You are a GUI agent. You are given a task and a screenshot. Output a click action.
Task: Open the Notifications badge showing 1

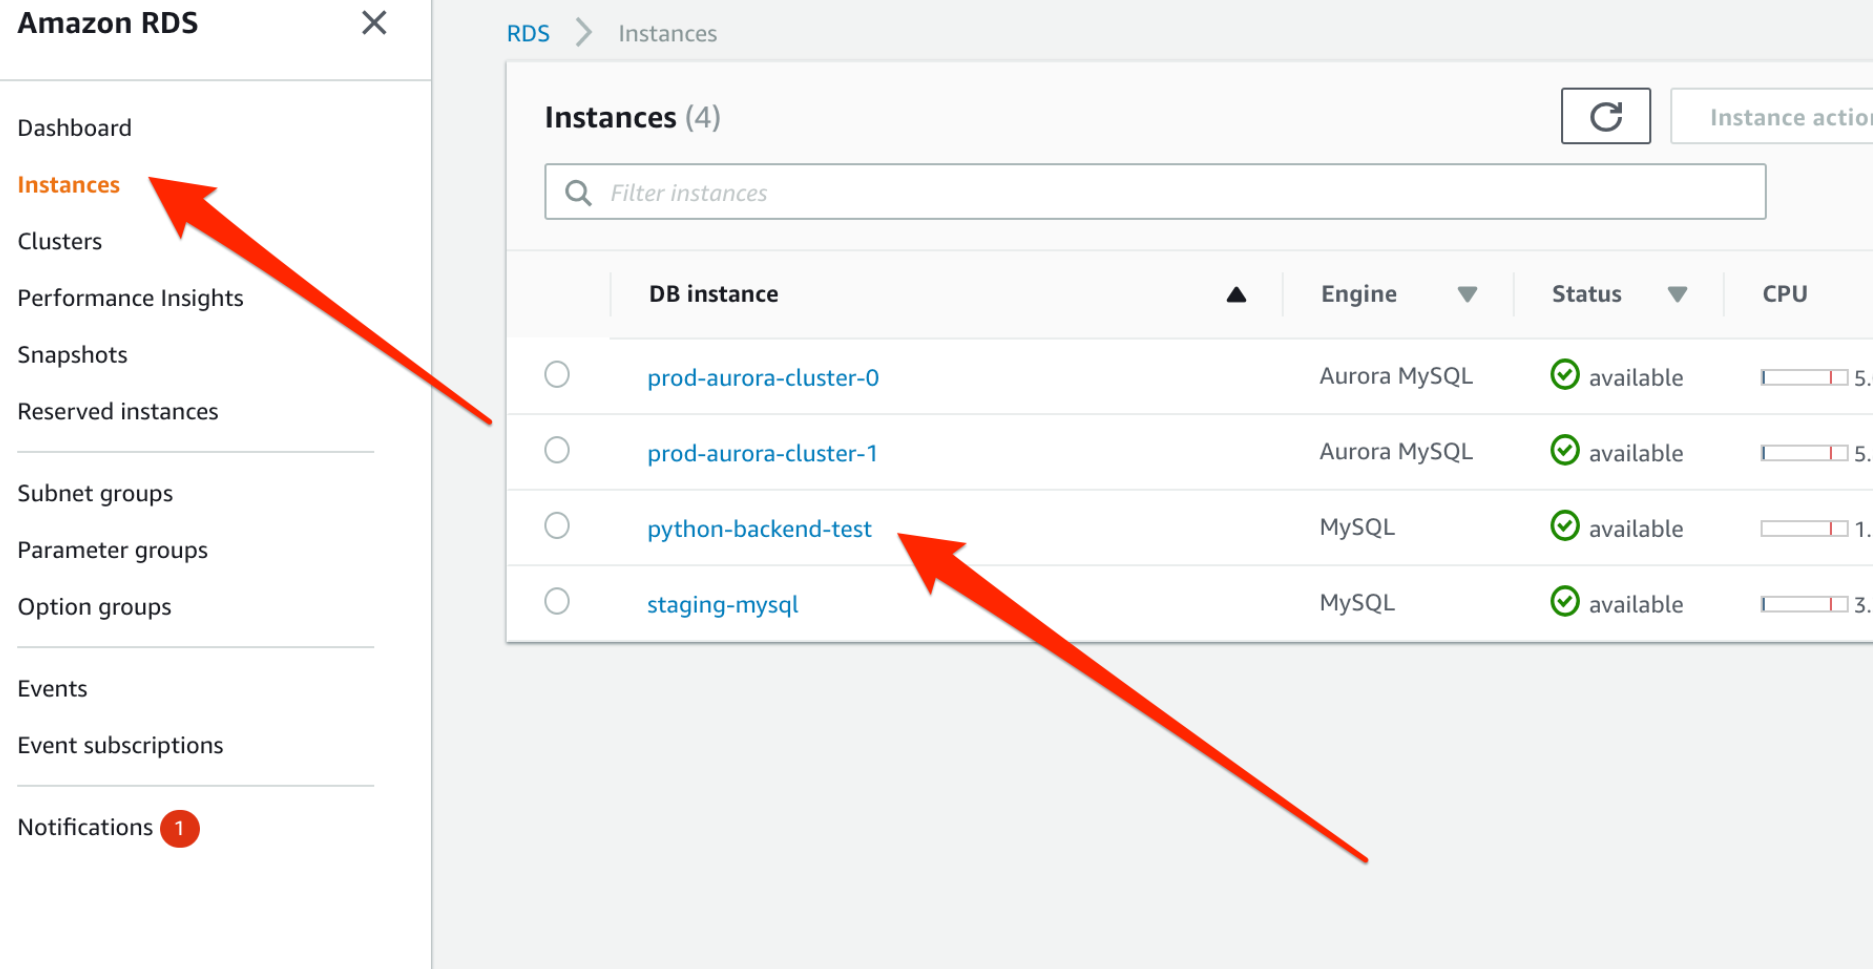point(180,828)
